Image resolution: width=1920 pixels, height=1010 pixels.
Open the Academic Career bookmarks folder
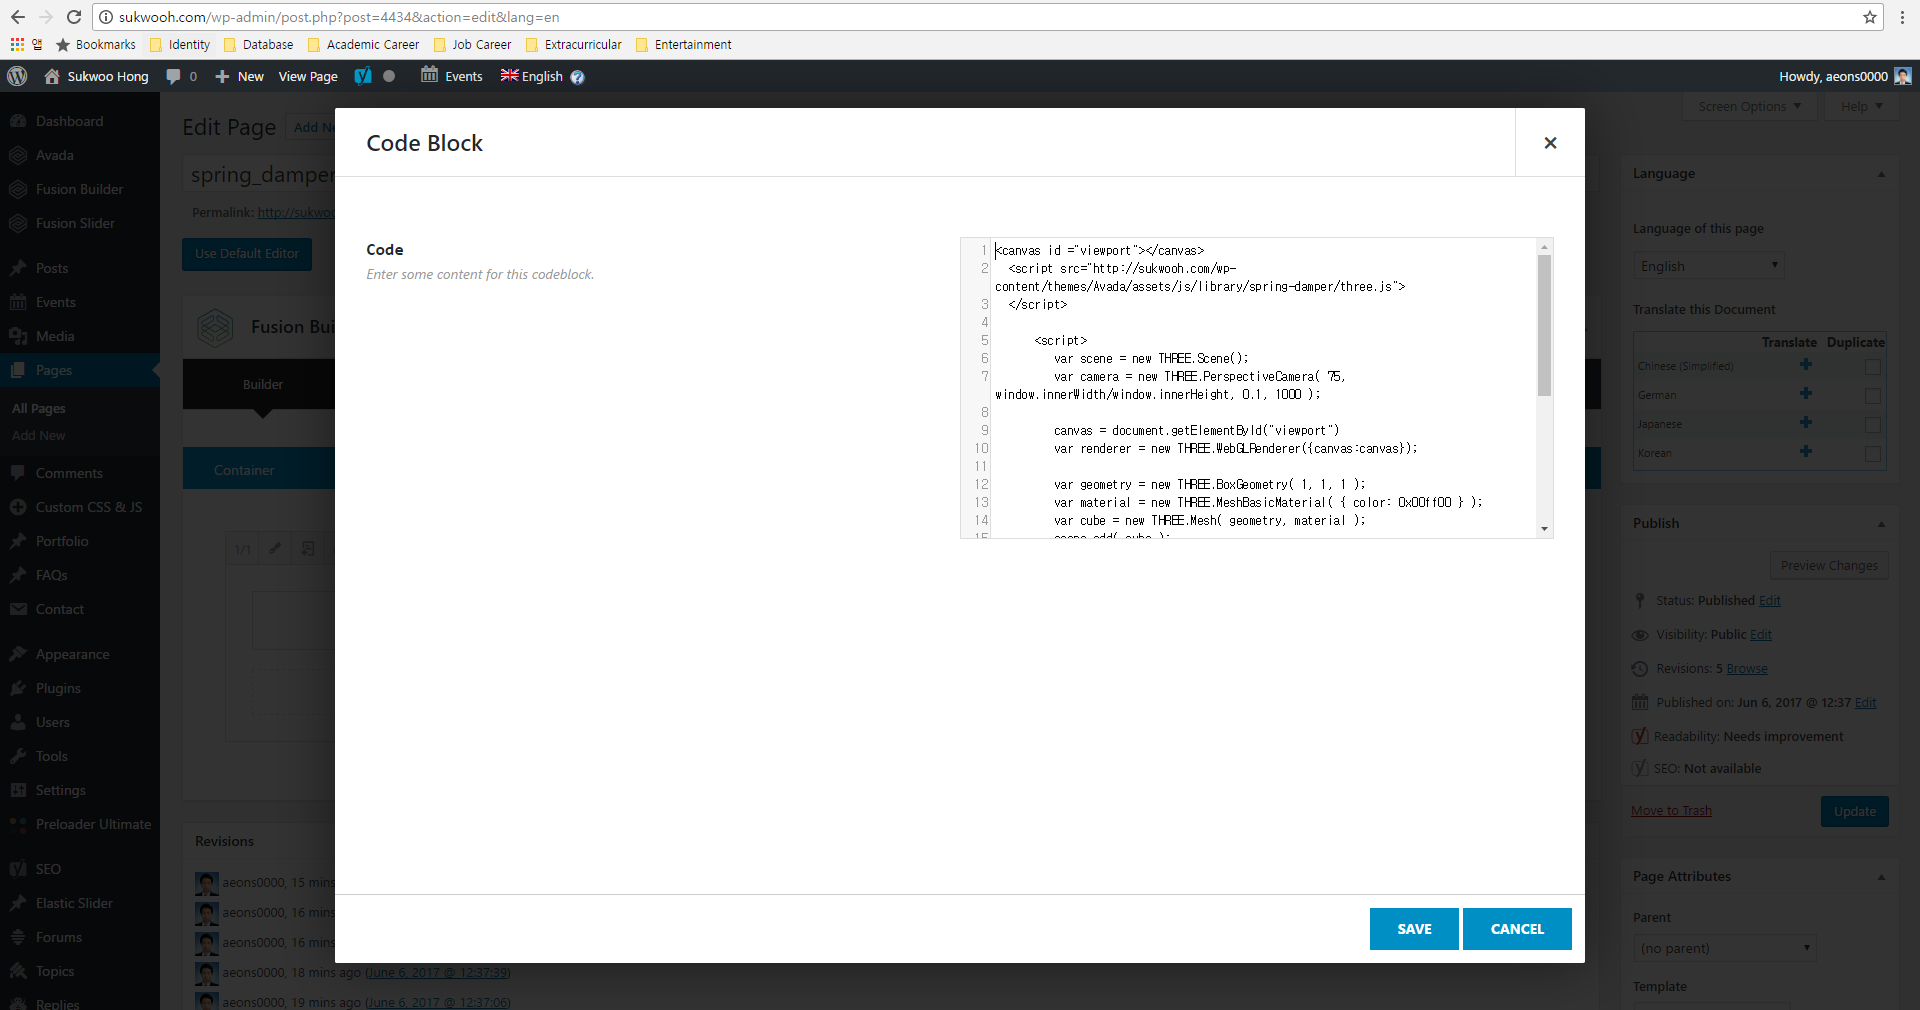tap(363, 44)
